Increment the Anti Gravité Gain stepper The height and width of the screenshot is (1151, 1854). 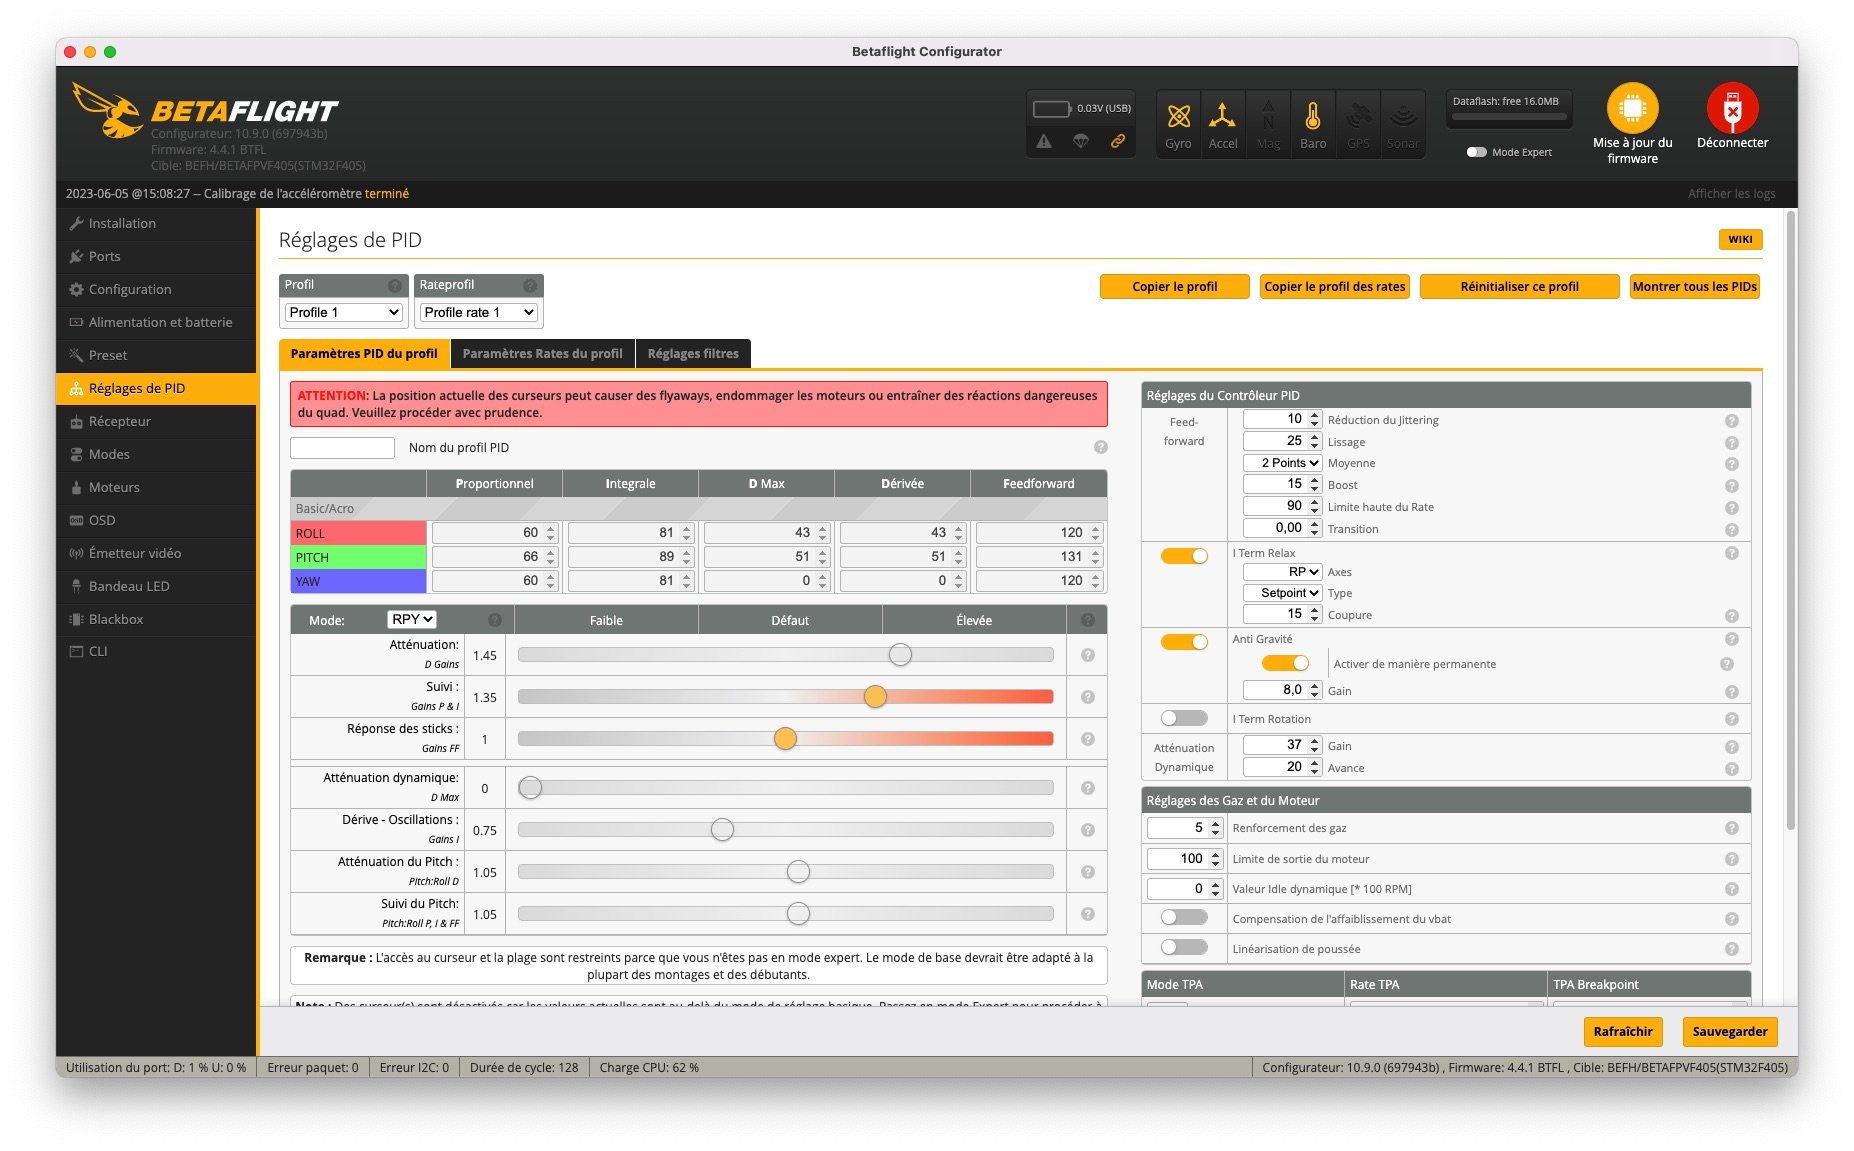1315,686
